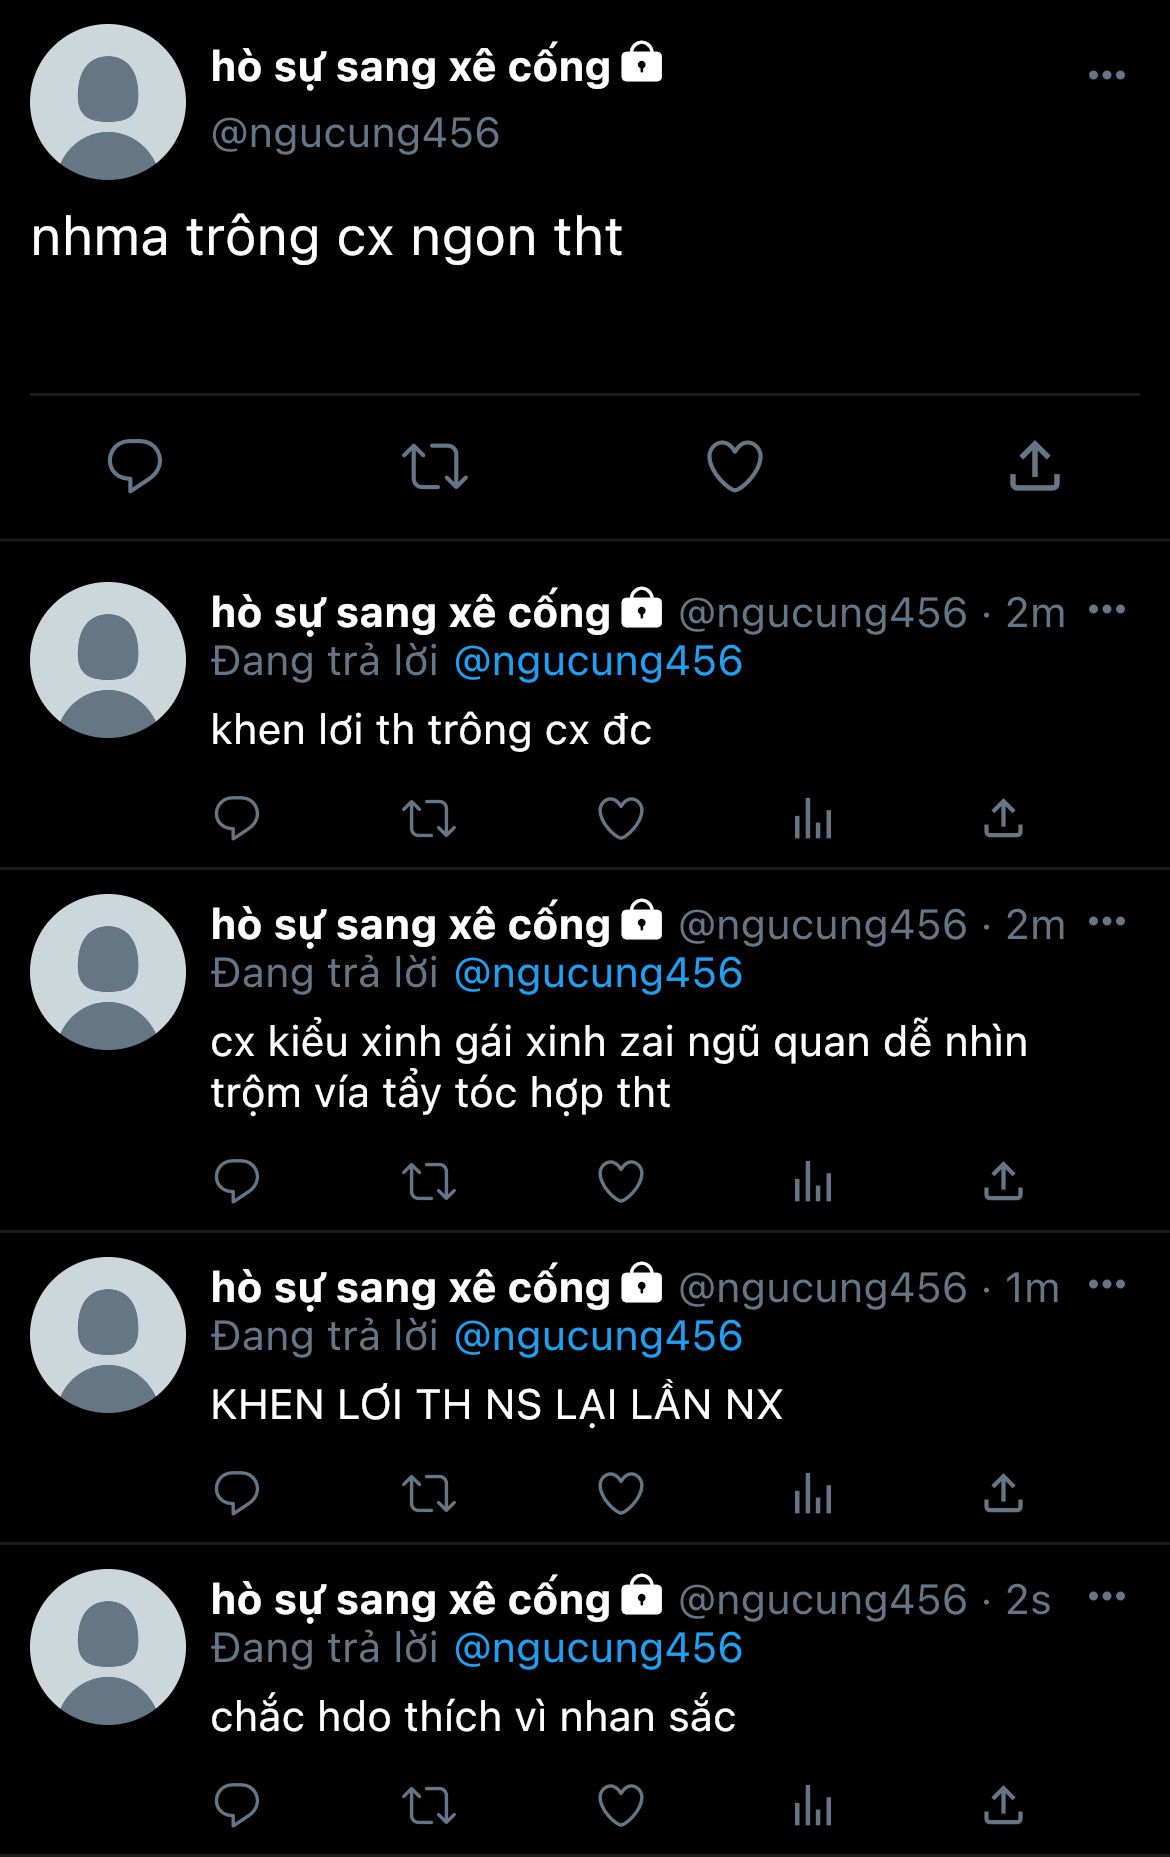Viewport: 1170px width, 1857px height.
Task: Open the text of reply "chắc hdo thích vì nhan sắc"
Action: [x=473, y=1717]
